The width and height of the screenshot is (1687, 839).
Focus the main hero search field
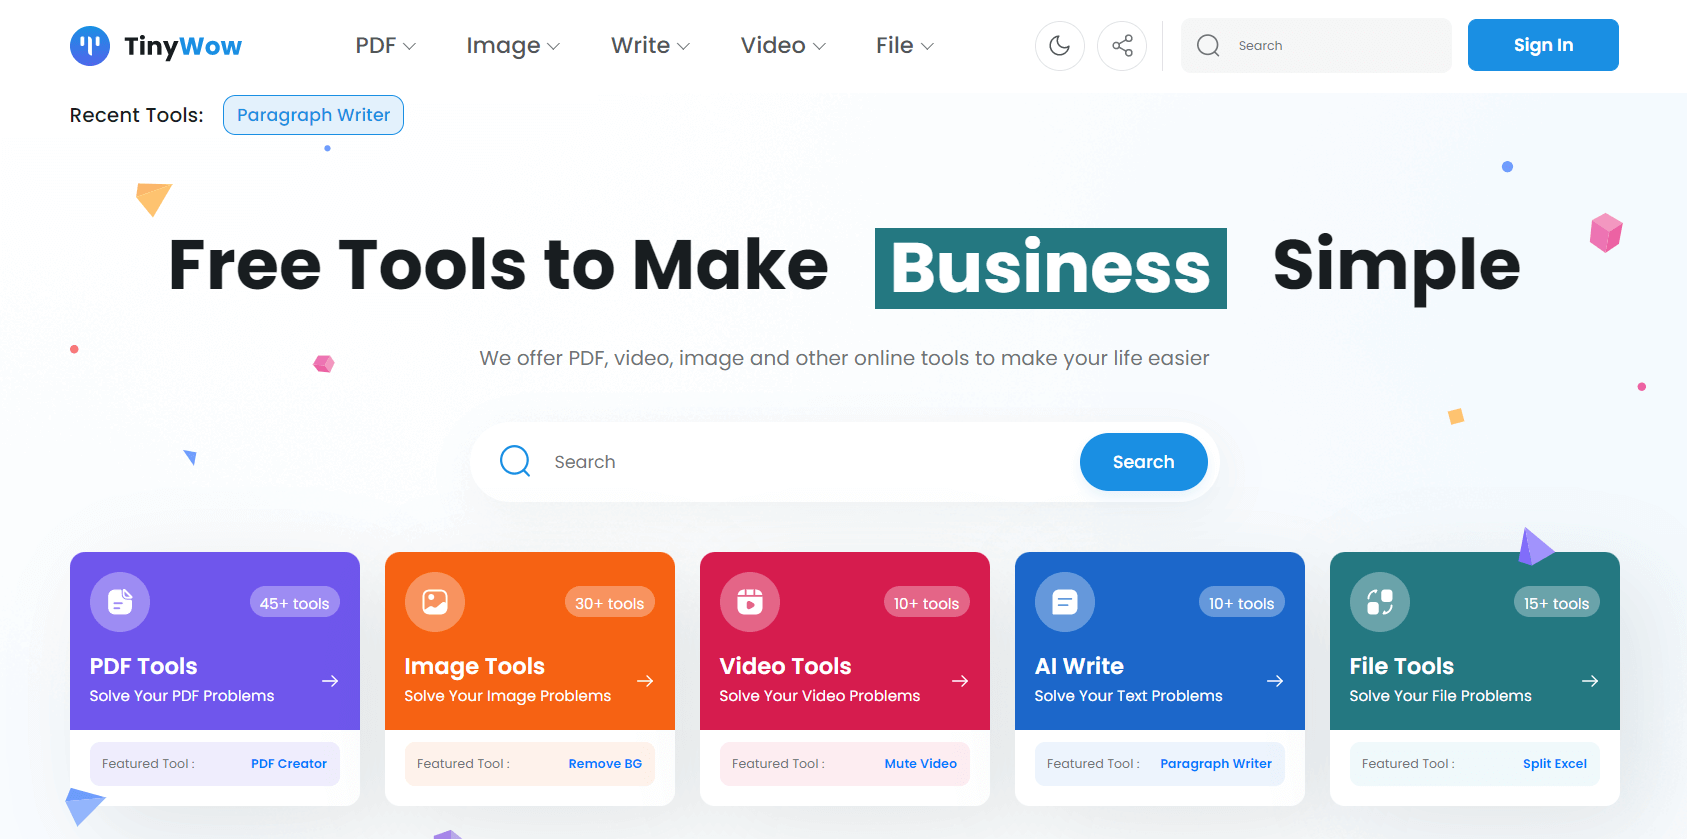coord(800,462)
